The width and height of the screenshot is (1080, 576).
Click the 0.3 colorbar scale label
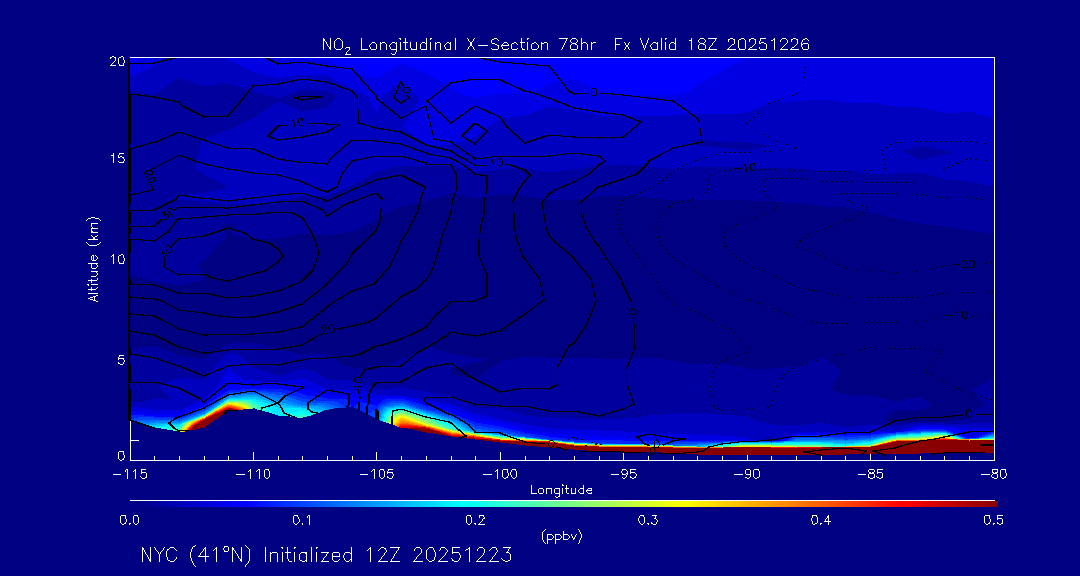coord(648,520)
